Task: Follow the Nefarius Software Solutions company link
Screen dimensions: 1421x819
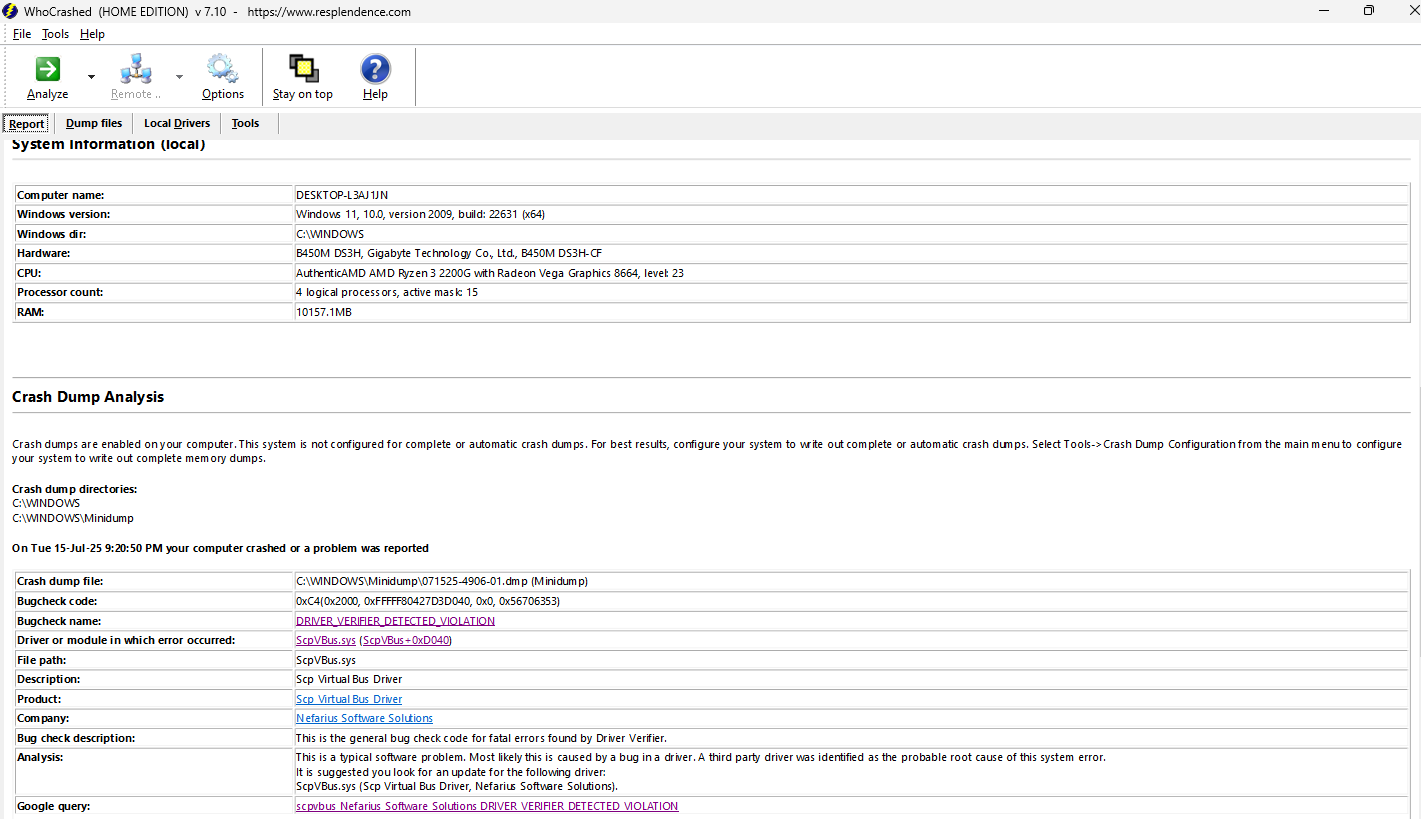Action: [x=364, y=718]
